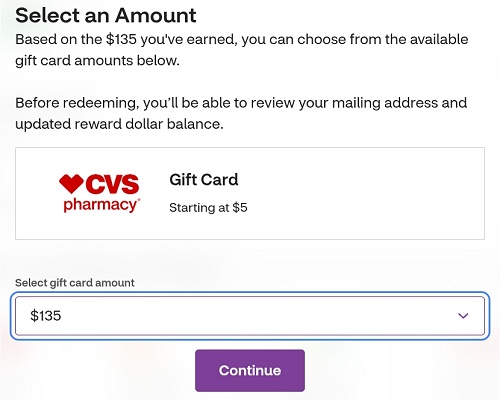Click the gift card amounts below text
This screenshot has width=500, height=400.
point(97,61)
